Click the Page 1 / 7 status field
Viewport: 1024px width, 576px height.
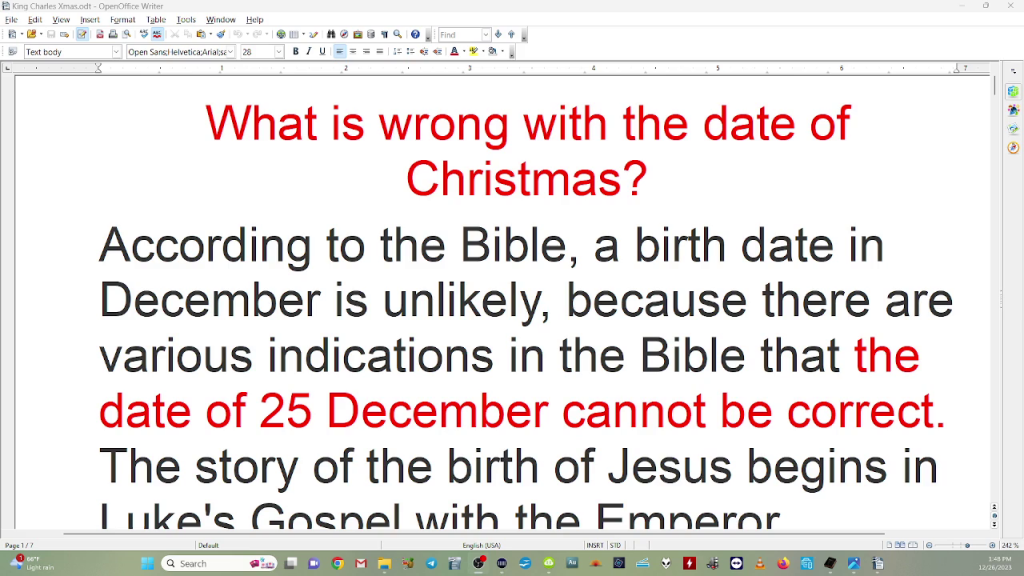(20, 545)
